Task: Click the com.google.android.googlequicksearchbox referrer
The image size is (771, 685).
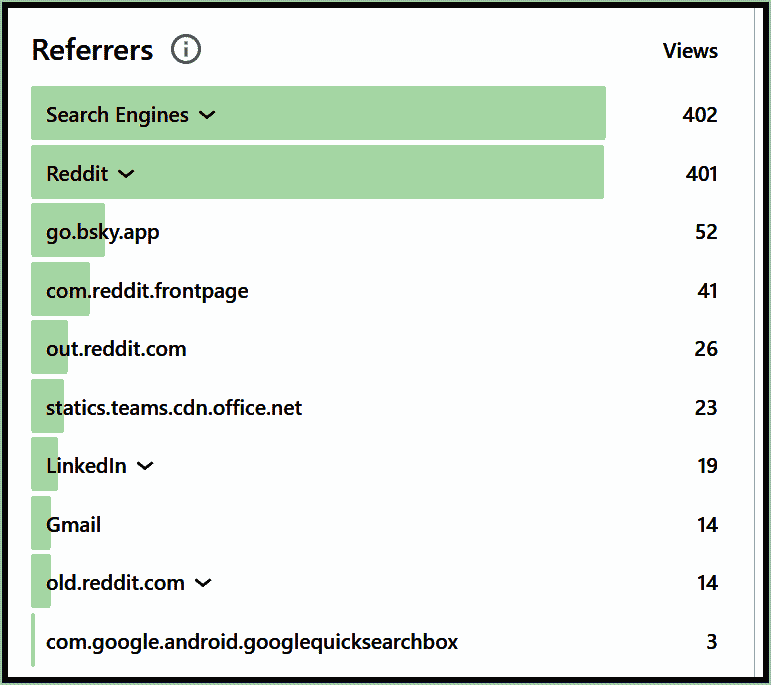Action: pos(252,642)
